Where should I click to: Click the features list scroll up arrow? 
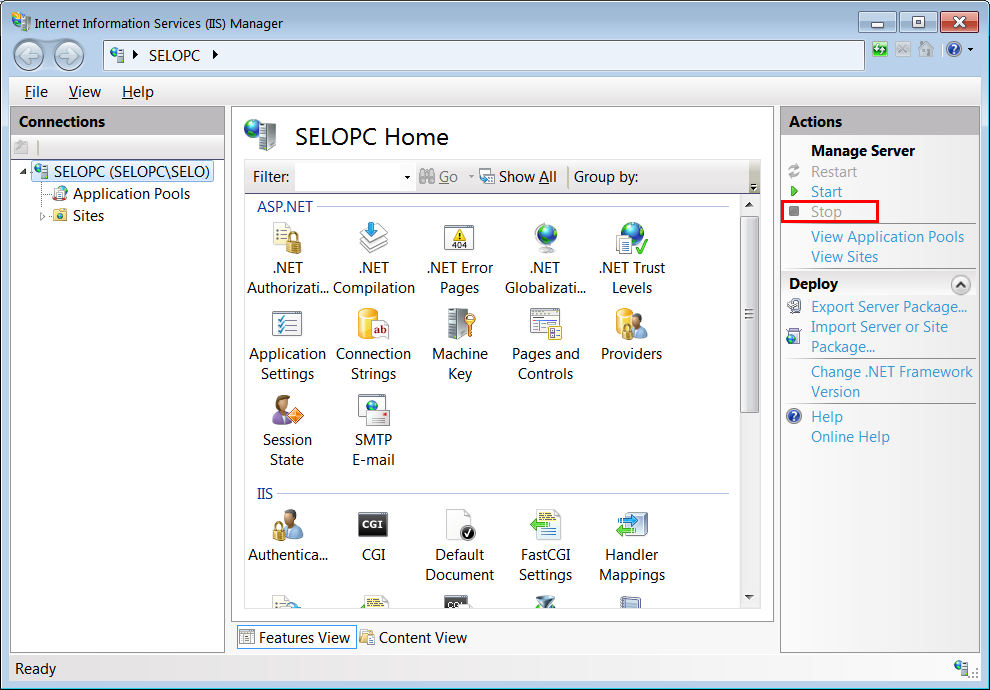[749, 205]
